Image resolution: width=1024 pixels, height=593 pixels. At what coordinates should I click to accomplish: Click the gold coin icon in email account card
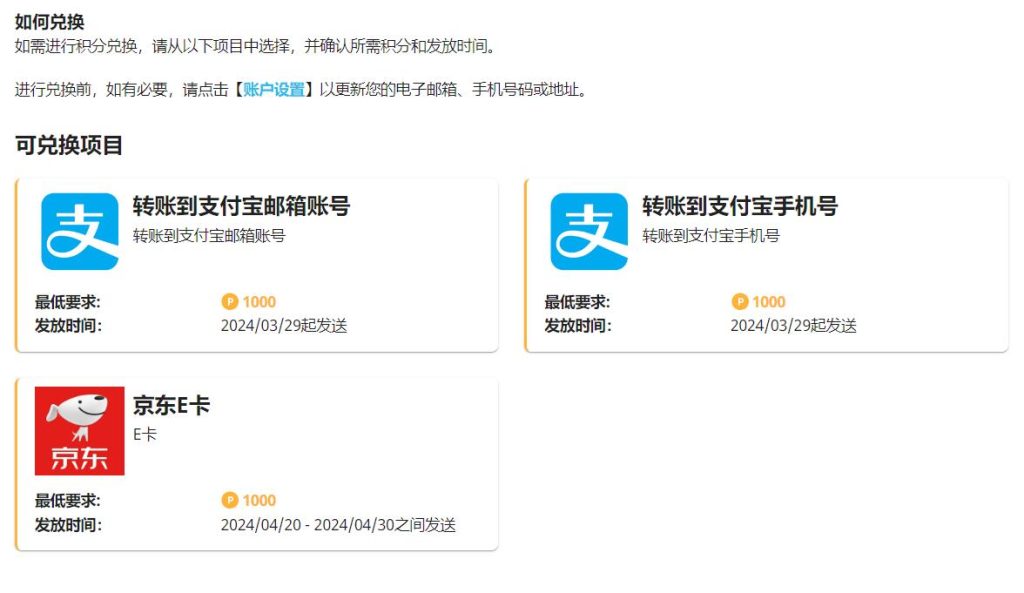(x=230, y=302)
